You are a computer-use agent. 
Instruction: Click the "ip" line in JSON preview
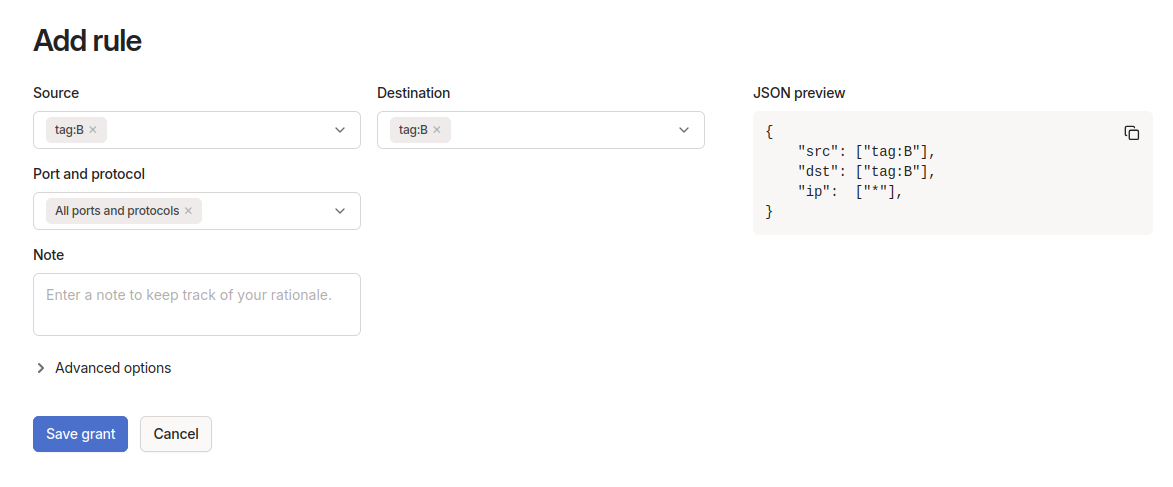[x=850, y=192]
